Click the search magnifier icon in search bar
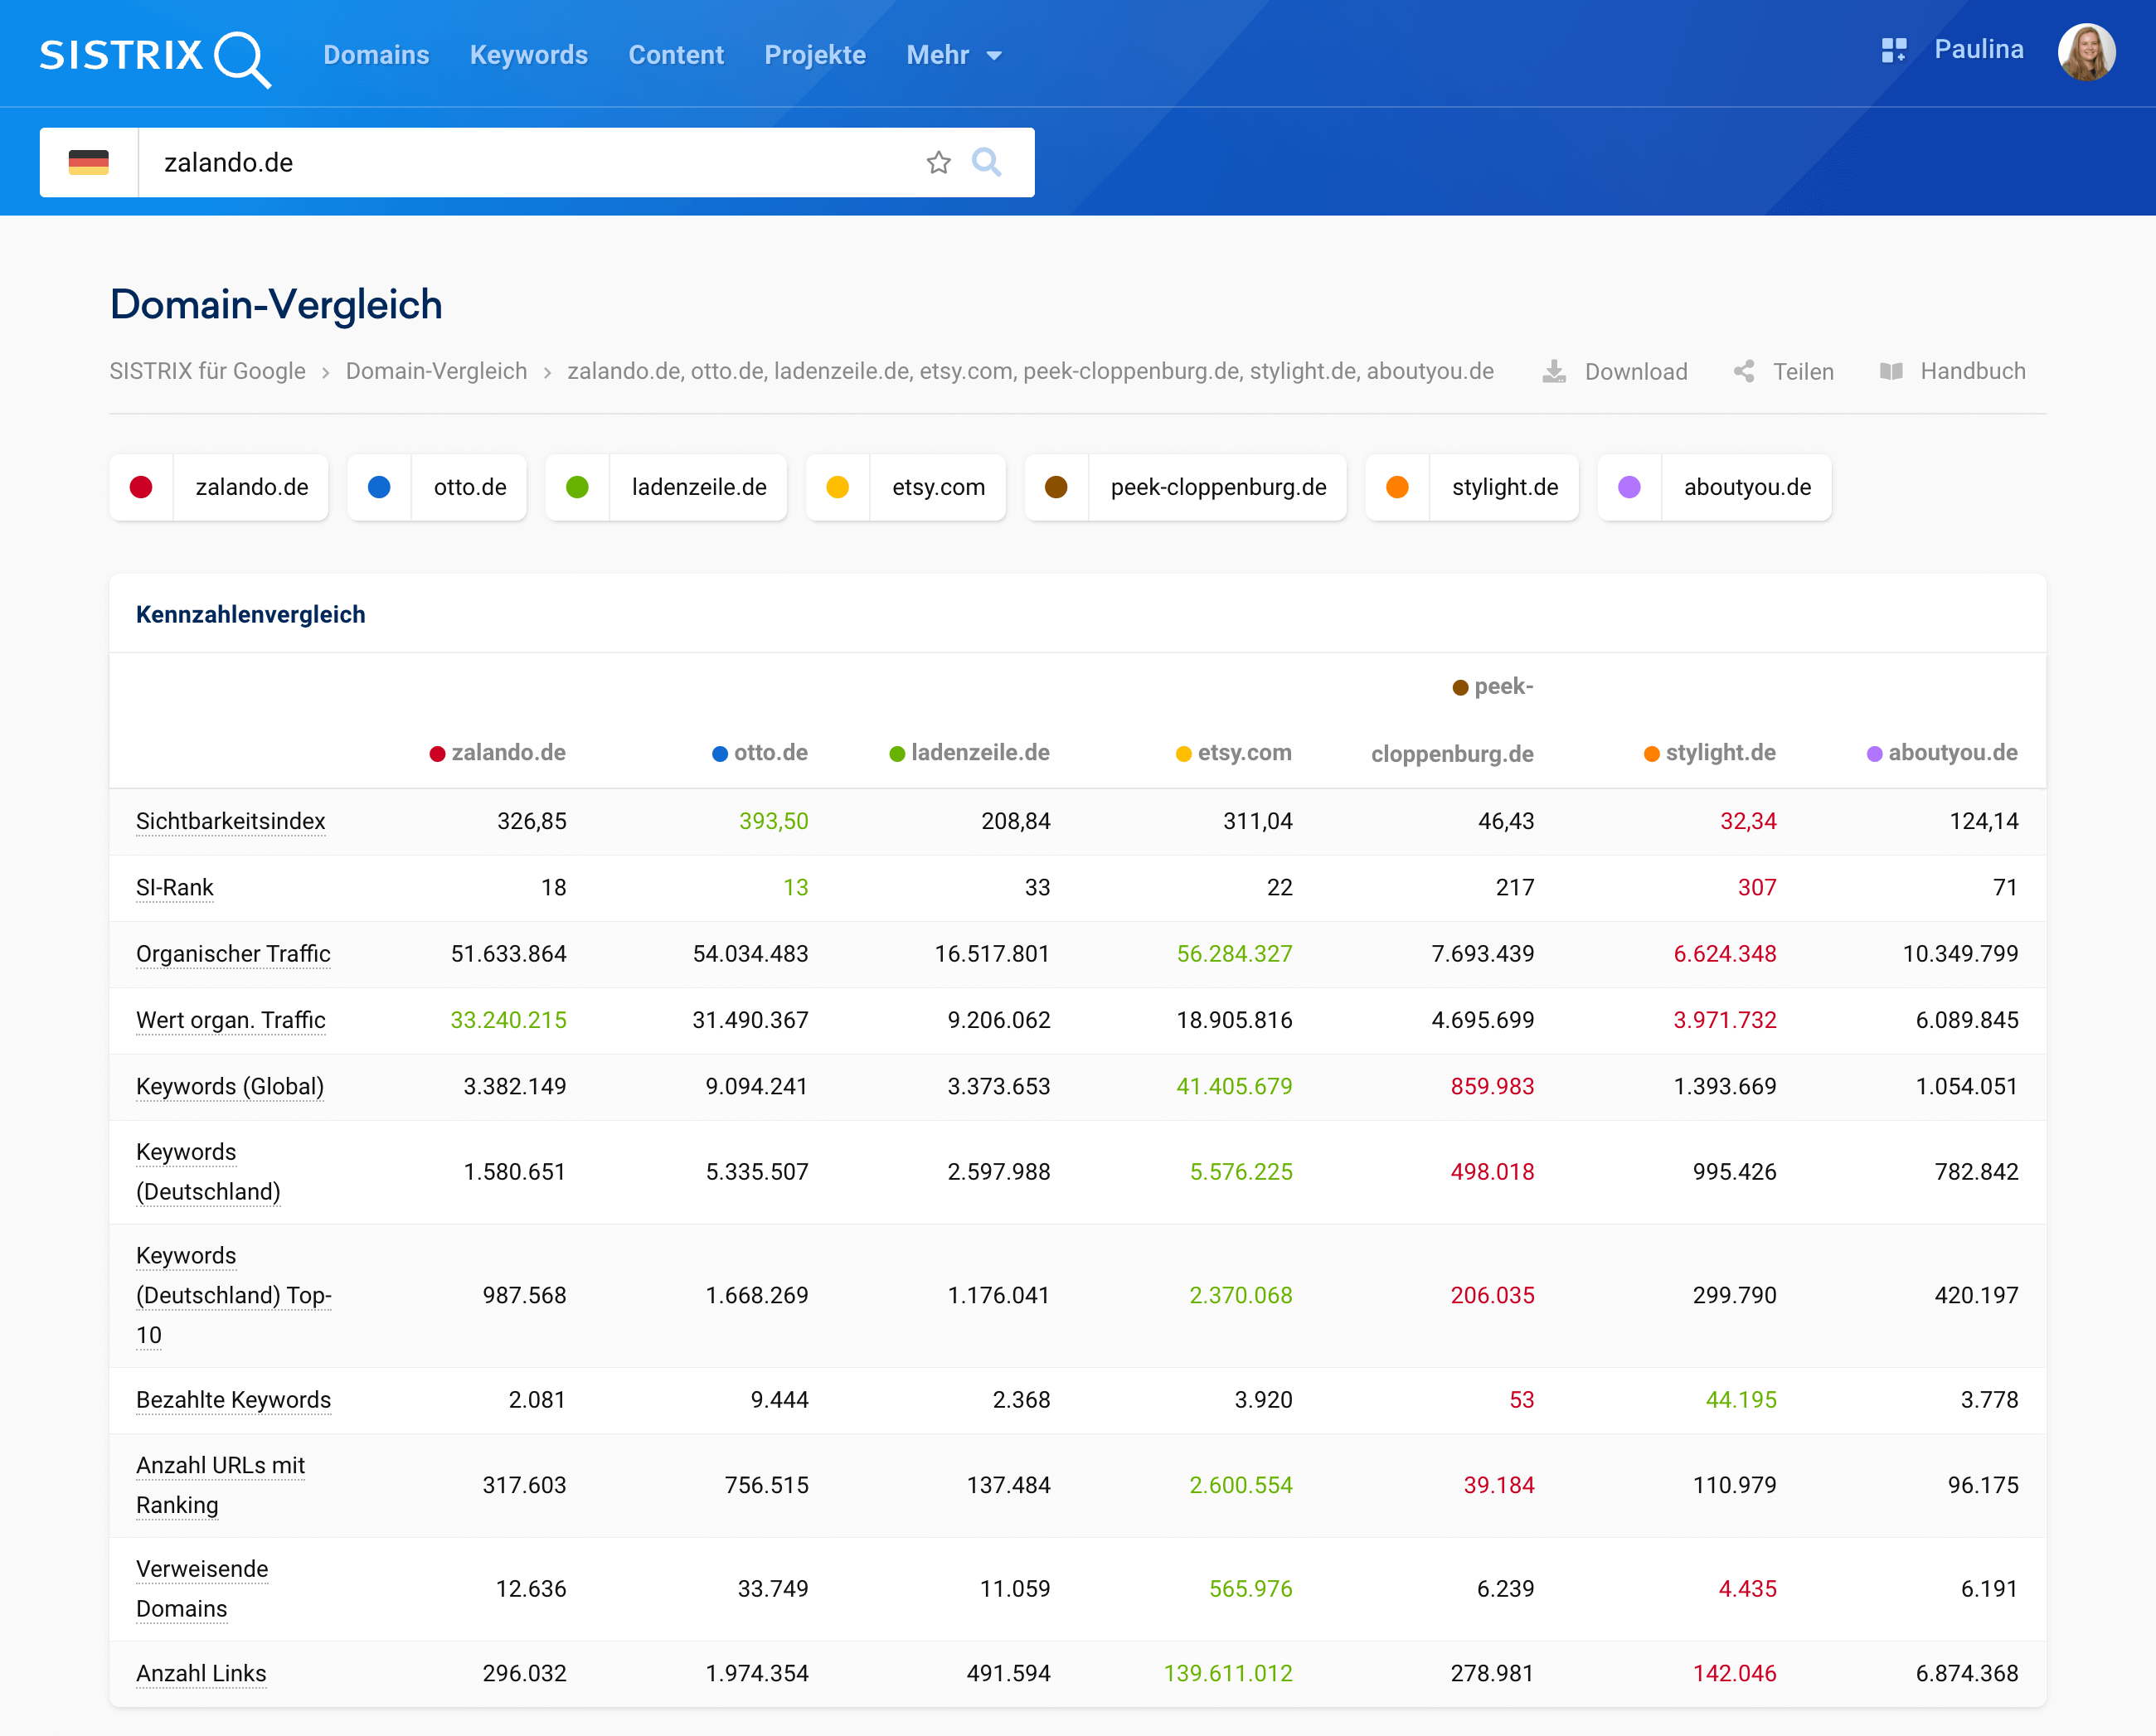The image size is (2156, 1736). coord(986,162)
